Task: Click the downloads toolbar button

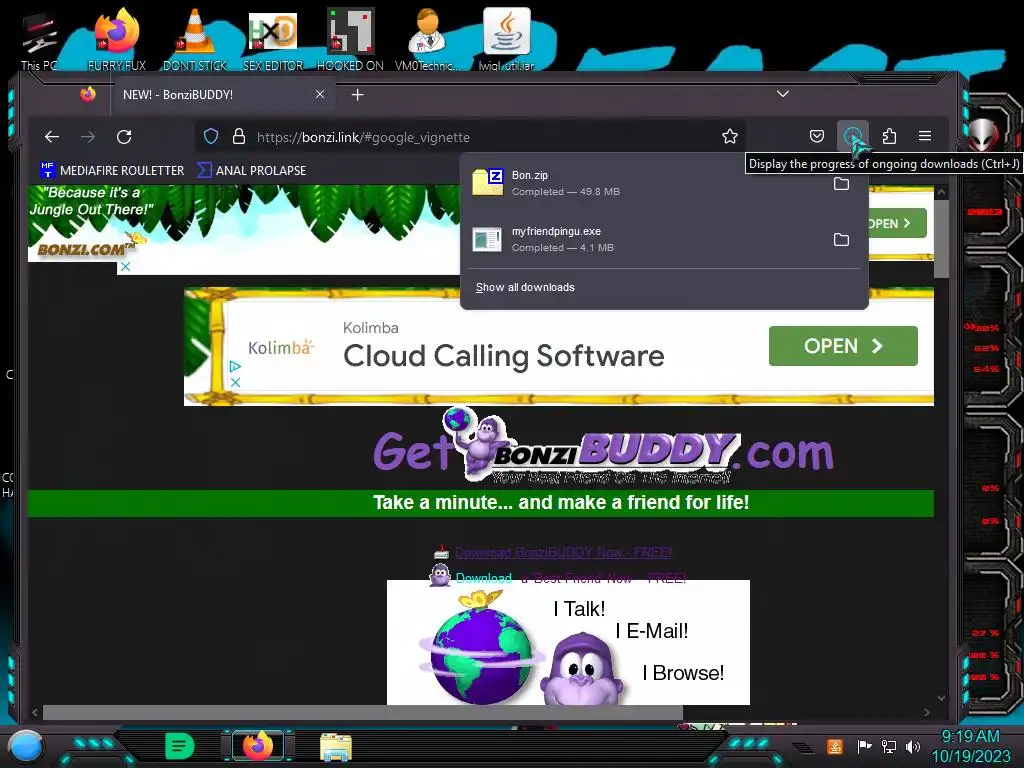Action: [852, 136]
